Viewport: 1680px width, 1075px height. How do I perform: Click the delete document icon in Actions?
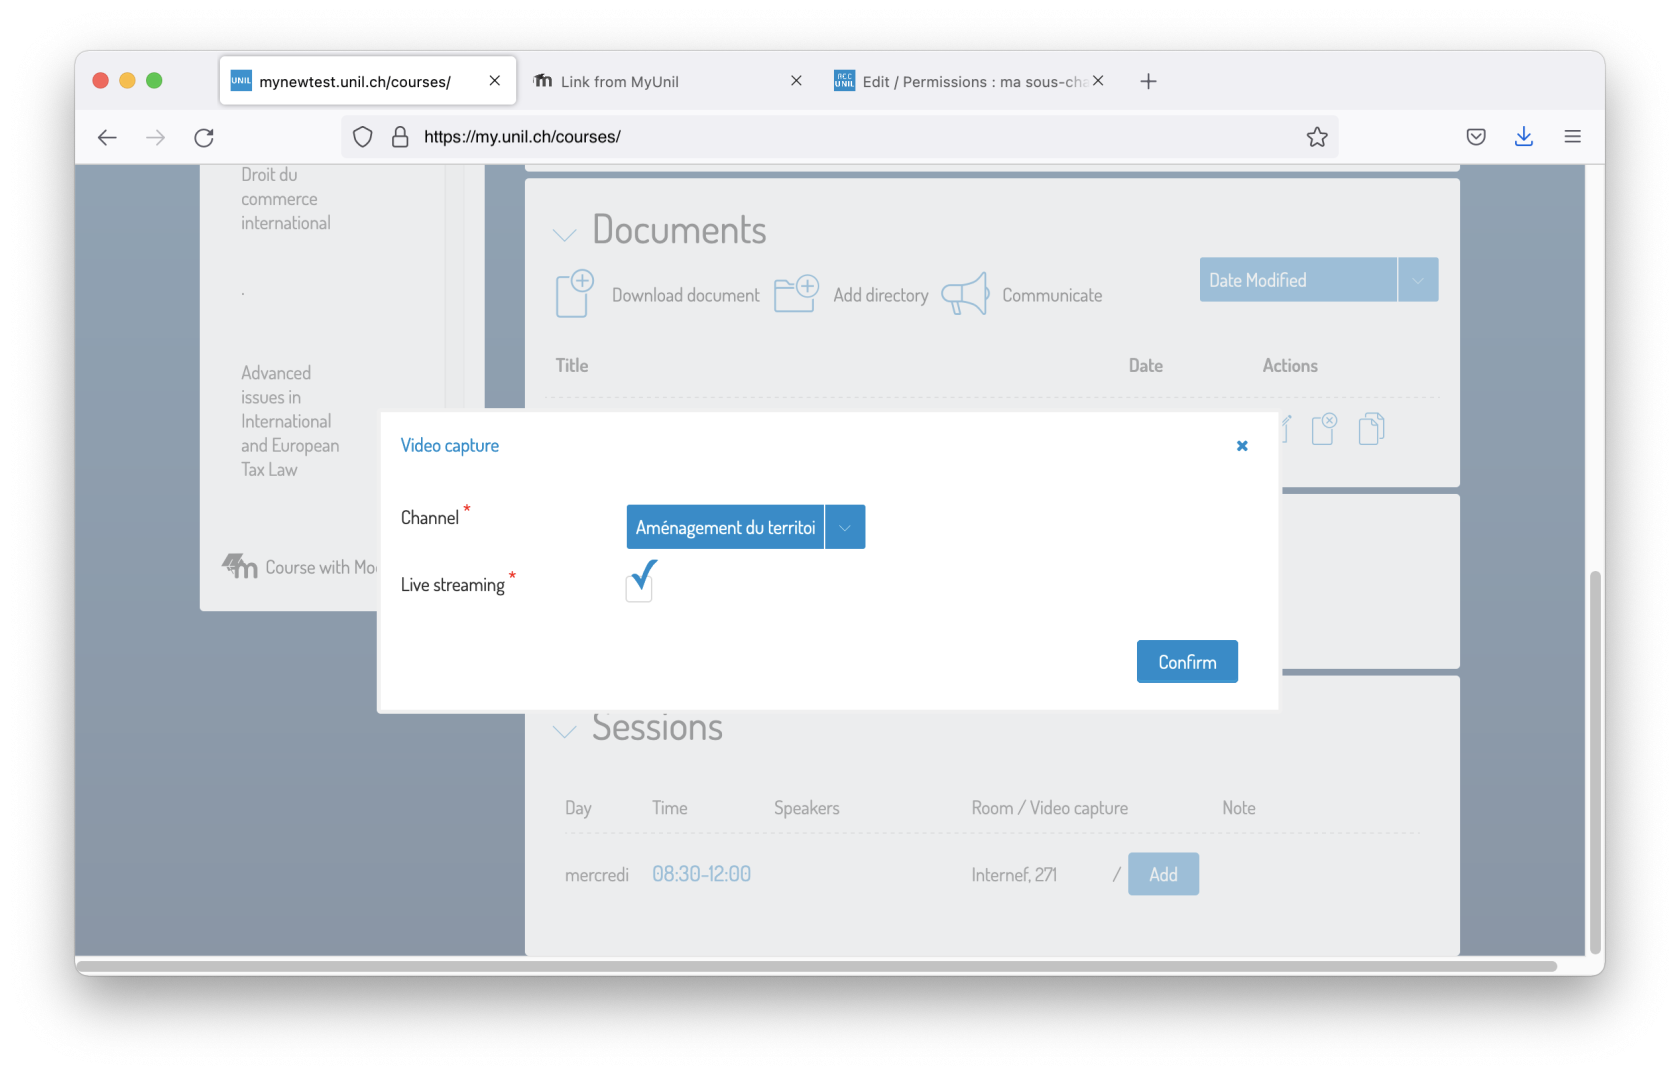tap(1324, 429)
